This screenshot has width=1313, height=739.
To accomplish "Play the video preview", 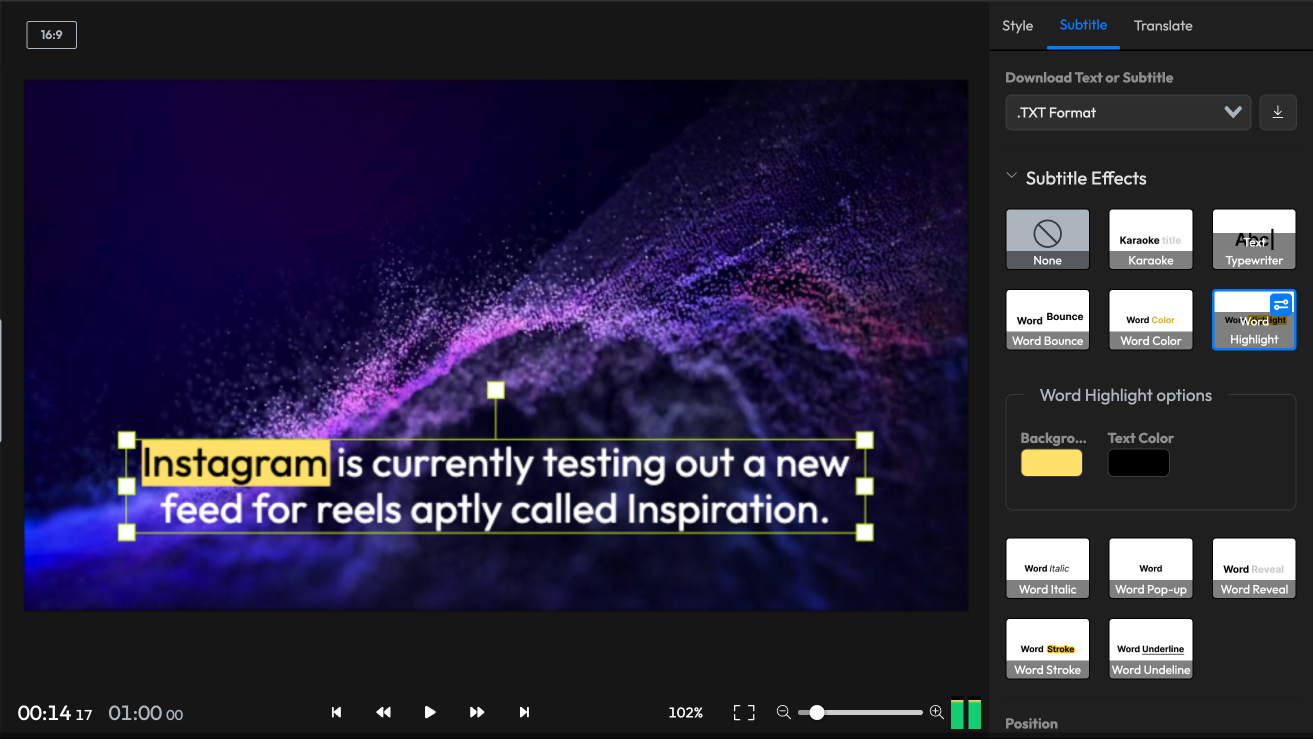I will 430,712.
